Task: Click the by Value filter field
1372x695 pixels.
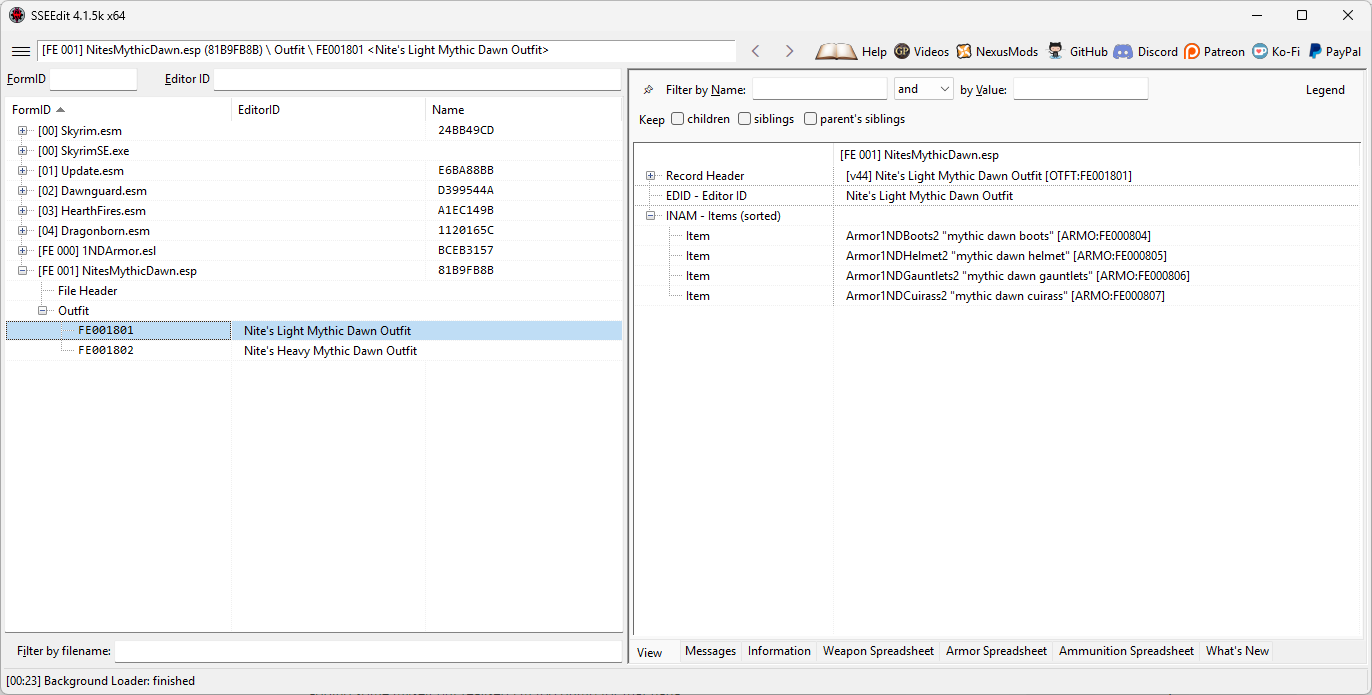Action: [1081, 89]
